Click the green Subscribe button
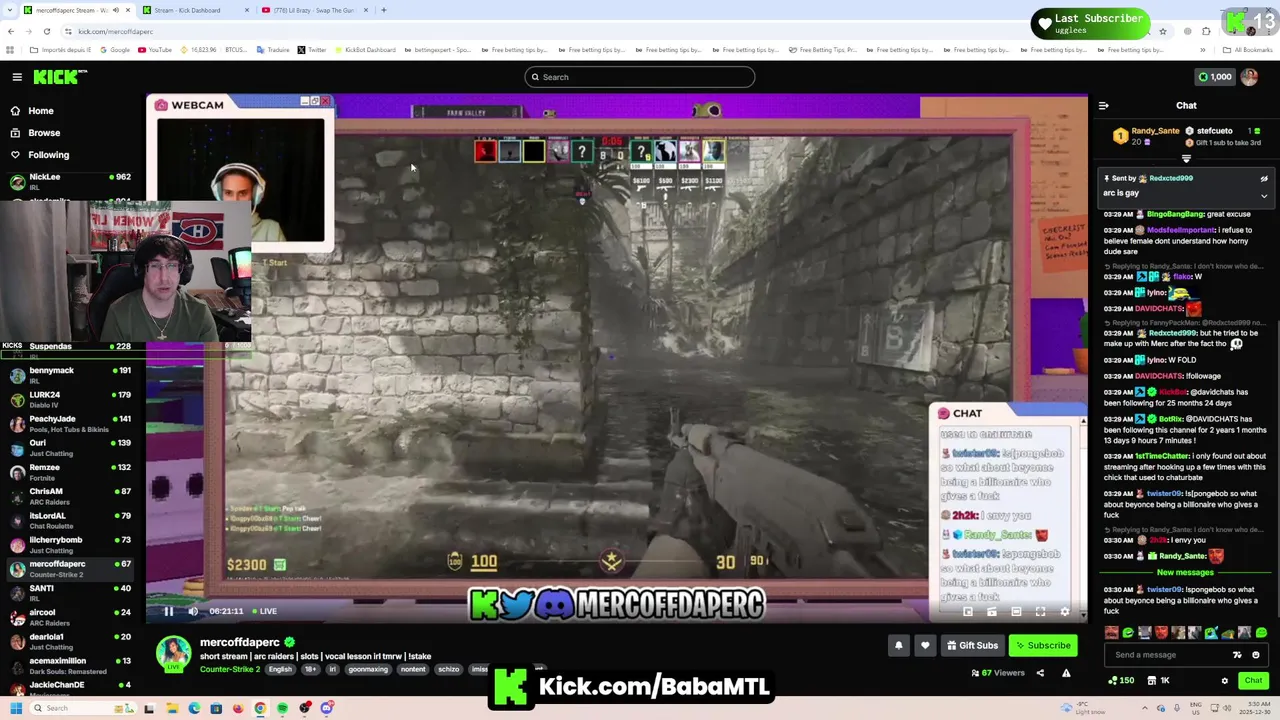1280x720 pixels. click(x=1044, y=646)
